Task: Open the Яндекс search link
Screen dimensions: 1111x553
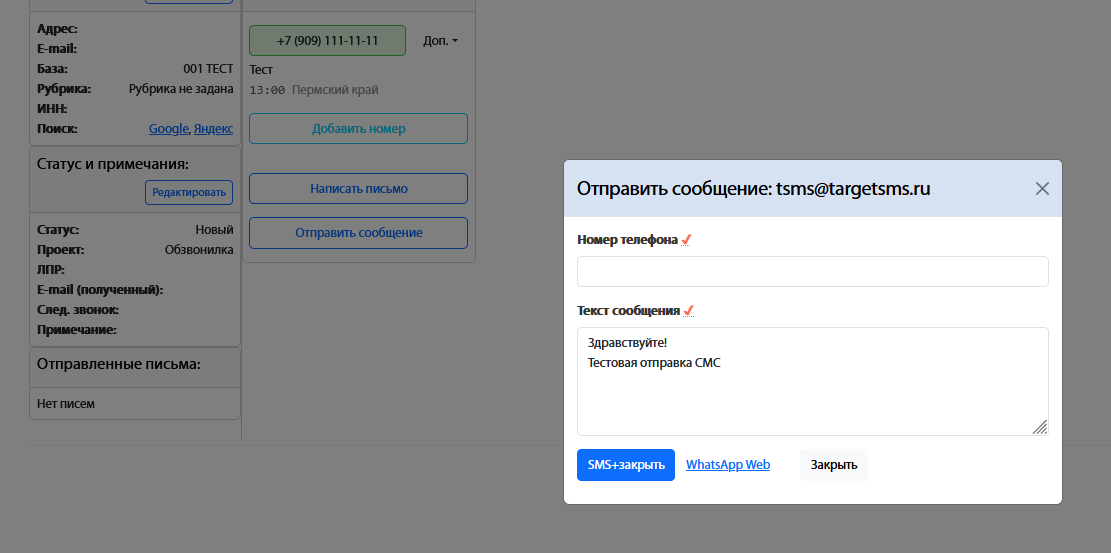Action: tap(213, 129)
